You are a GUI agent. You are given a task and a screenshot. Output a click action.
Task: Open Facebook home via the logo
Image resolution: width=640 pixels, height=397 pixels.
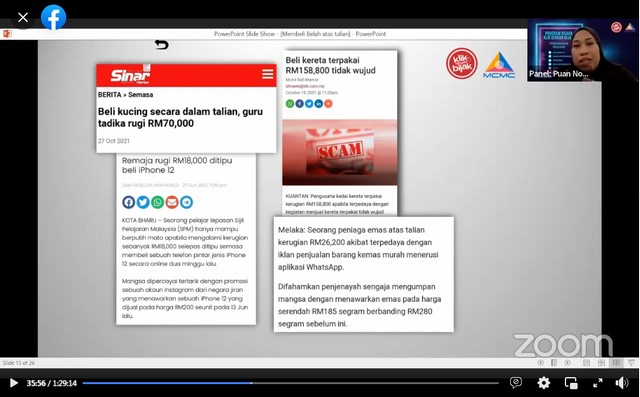[53, 17]
